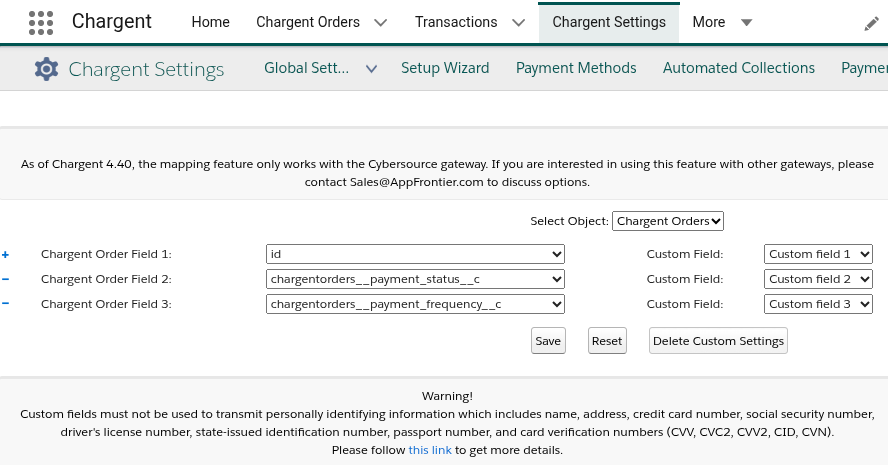This screenshot has height=465, width=888.
Task: Open the Select Object dropdown
Action: tap(668, 221)
